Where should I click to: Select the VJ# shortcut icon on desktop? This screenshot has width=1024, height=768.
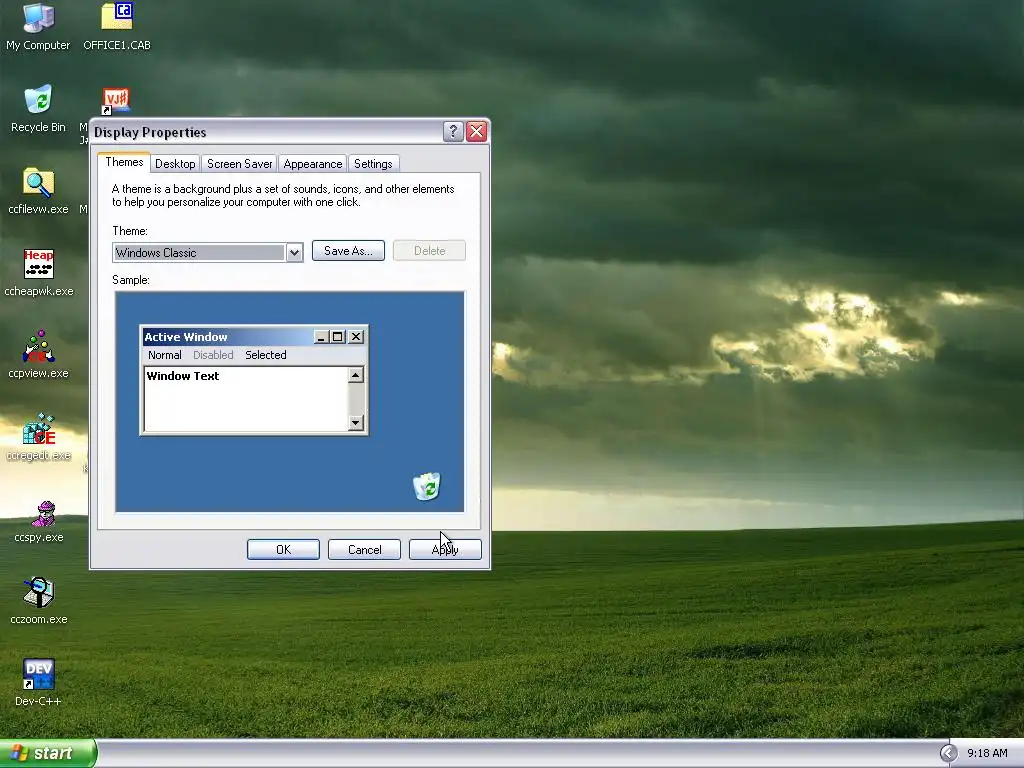pos(116,101)
